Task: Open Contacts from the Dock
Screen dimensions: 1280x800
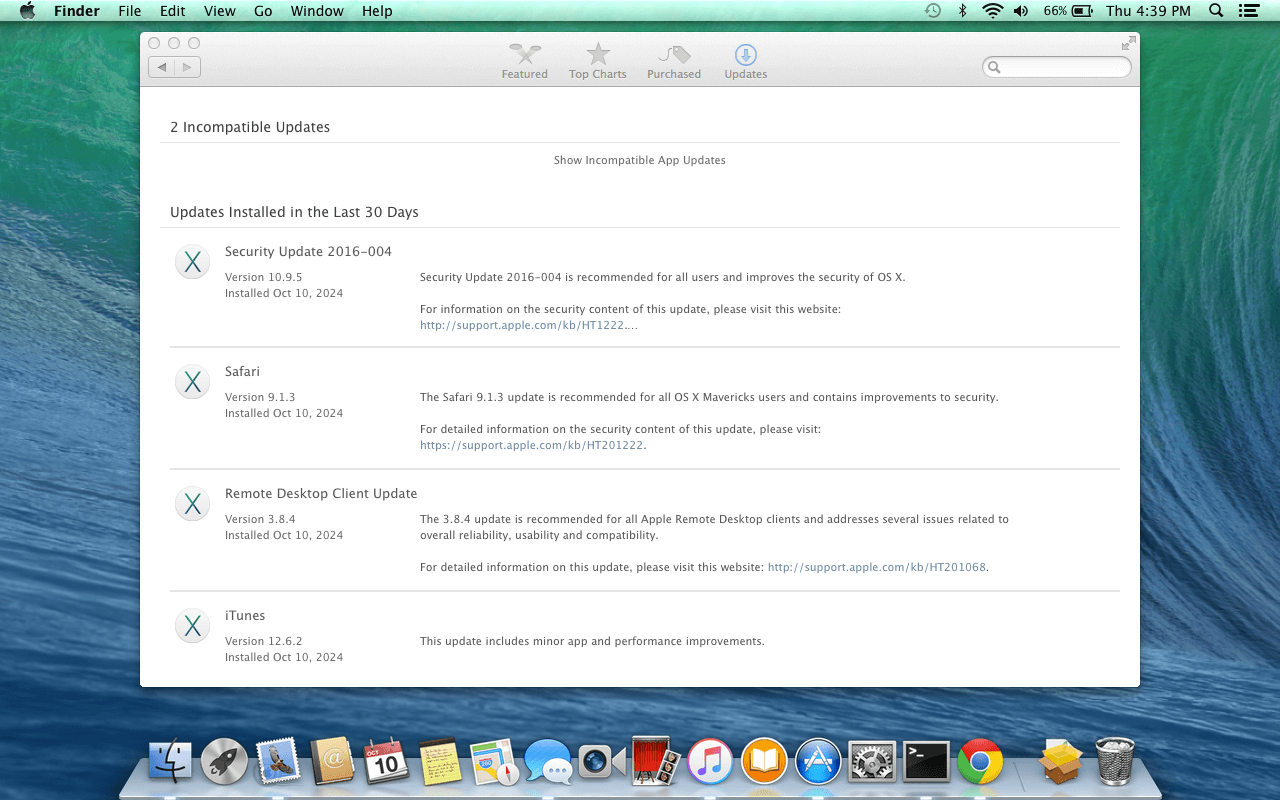Action: coord(332,762)
